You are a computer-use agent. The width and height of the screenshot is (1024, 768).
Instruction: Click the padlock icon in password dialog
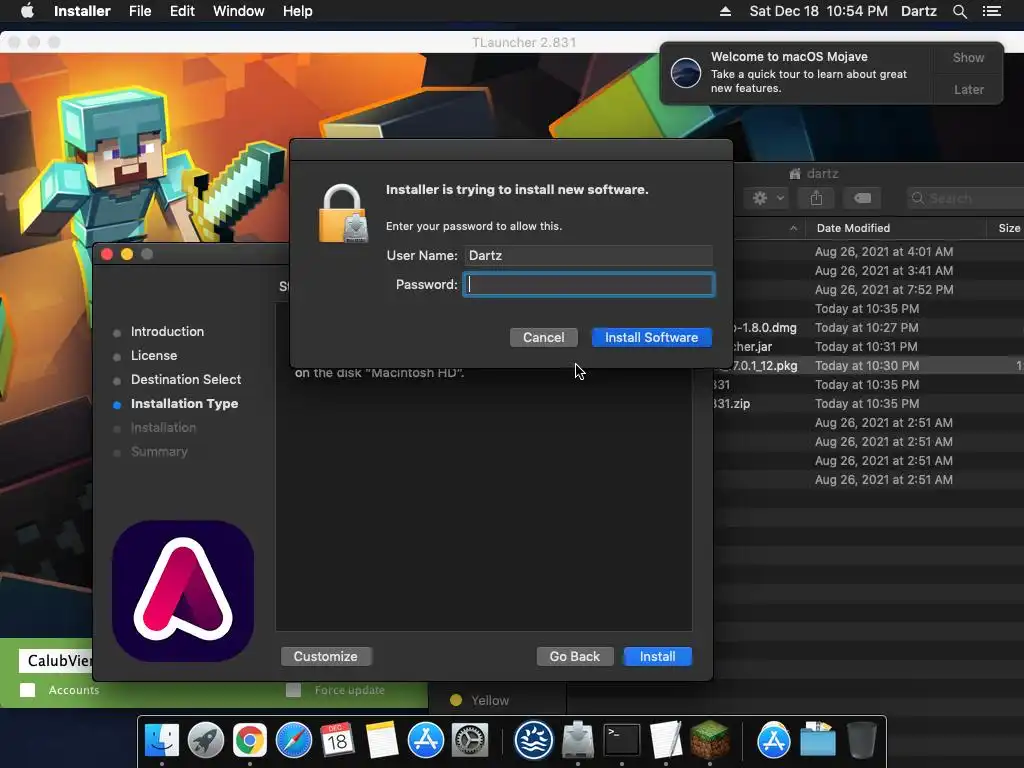coord(343,214)
